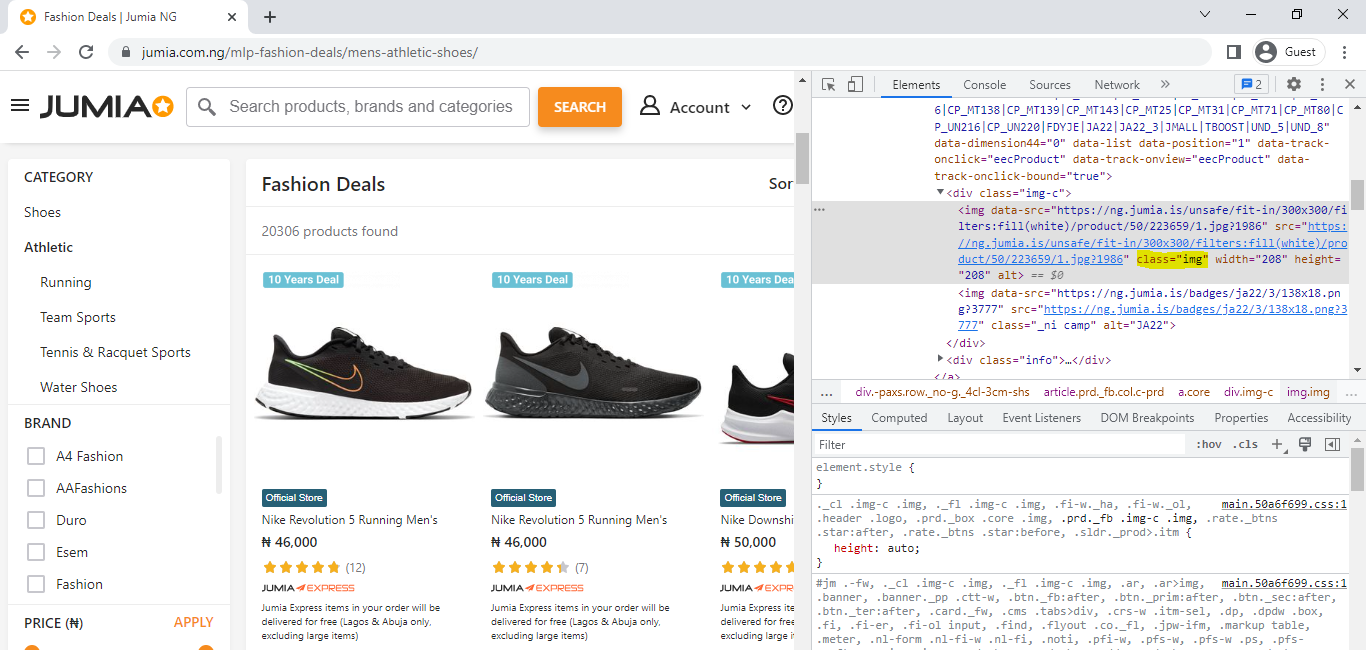1366x650 pixels.
Task: Select article.prd._fb.col.c-prd breadcrumb item
Action: point(1104,393)
